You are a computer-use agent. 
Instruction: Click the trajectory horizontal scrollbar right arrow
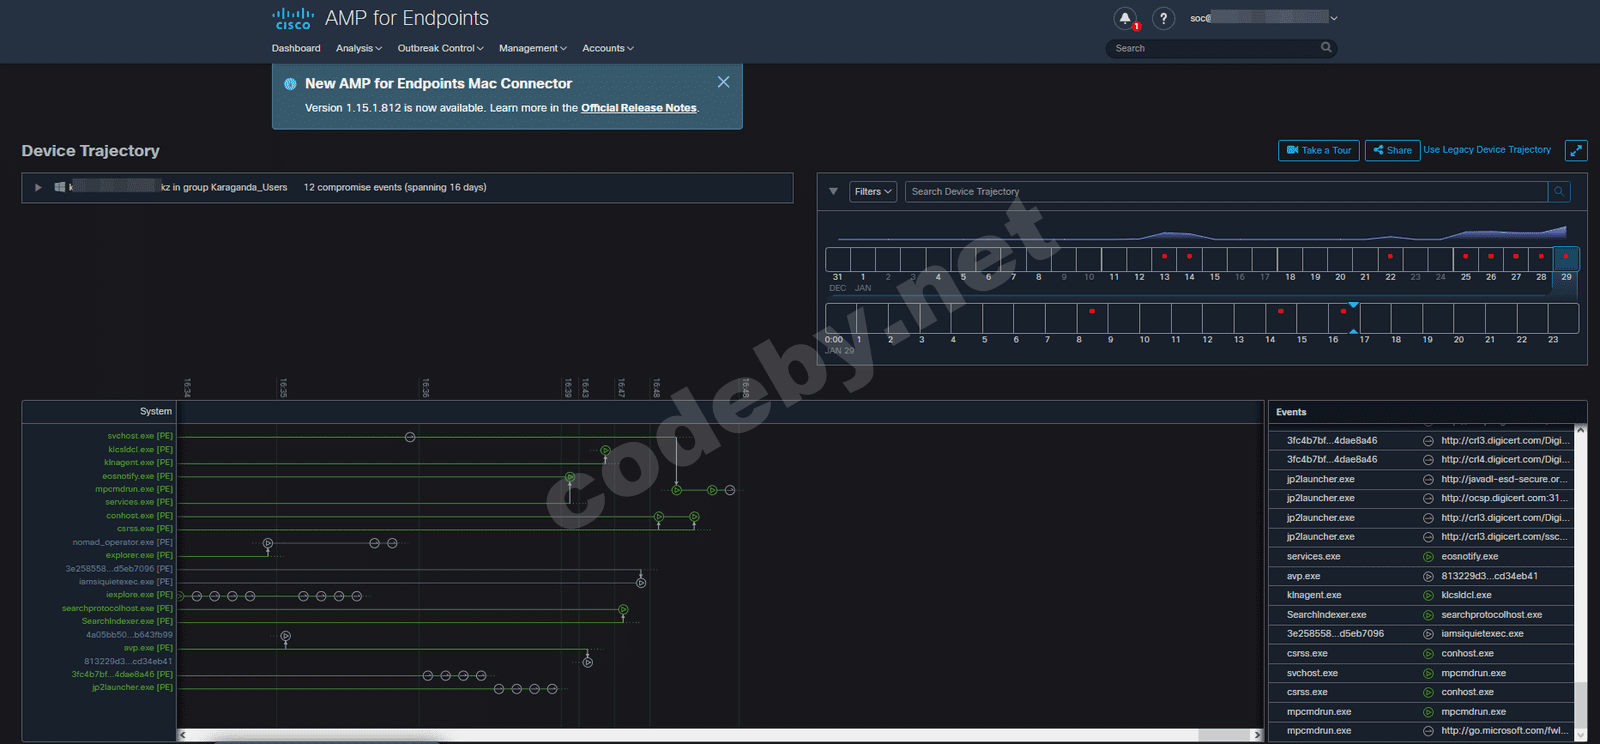coord(1257,735)
